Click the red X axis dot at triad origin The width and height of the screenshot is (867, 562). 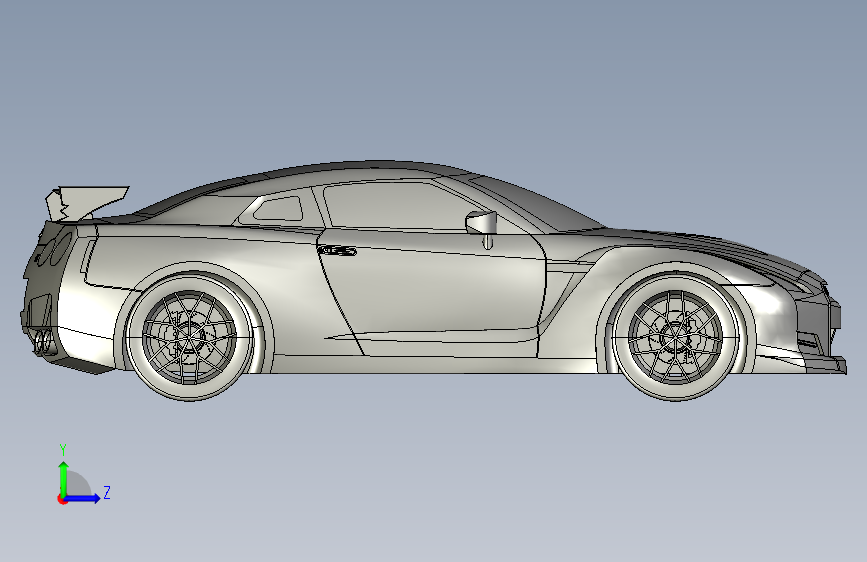pyautogui.click(x=62, y=499)
